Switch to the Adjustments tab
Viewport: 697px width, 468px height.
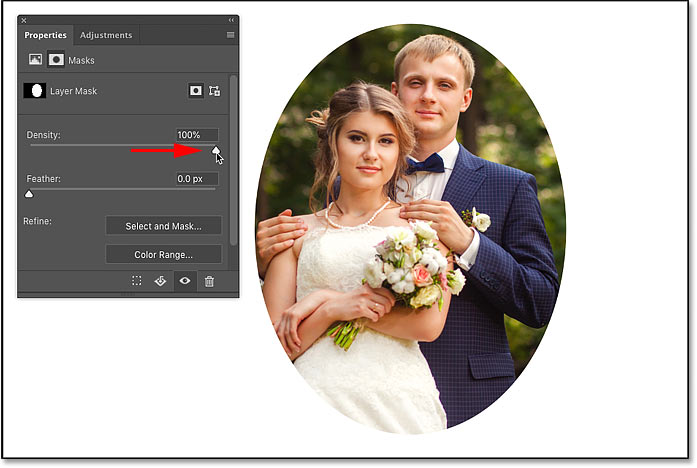[x=105, y=35]
